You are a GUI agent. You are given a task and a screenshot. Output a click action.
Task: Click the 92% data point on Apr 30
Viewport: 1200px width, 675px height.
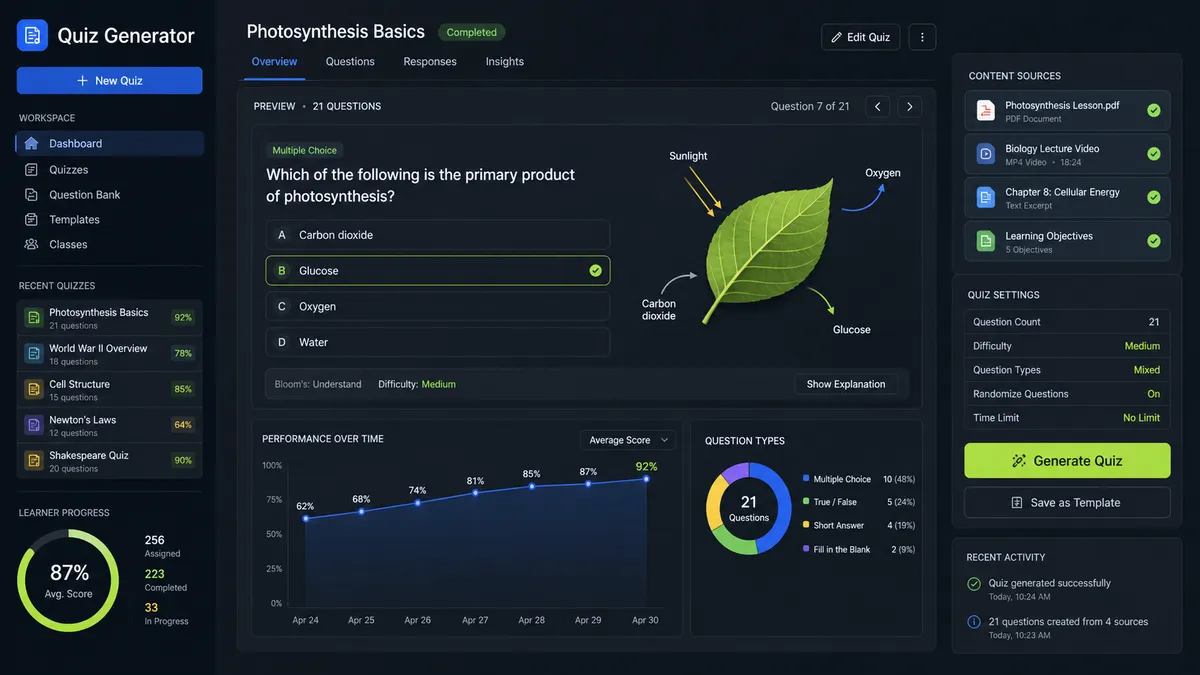[646, 479]
